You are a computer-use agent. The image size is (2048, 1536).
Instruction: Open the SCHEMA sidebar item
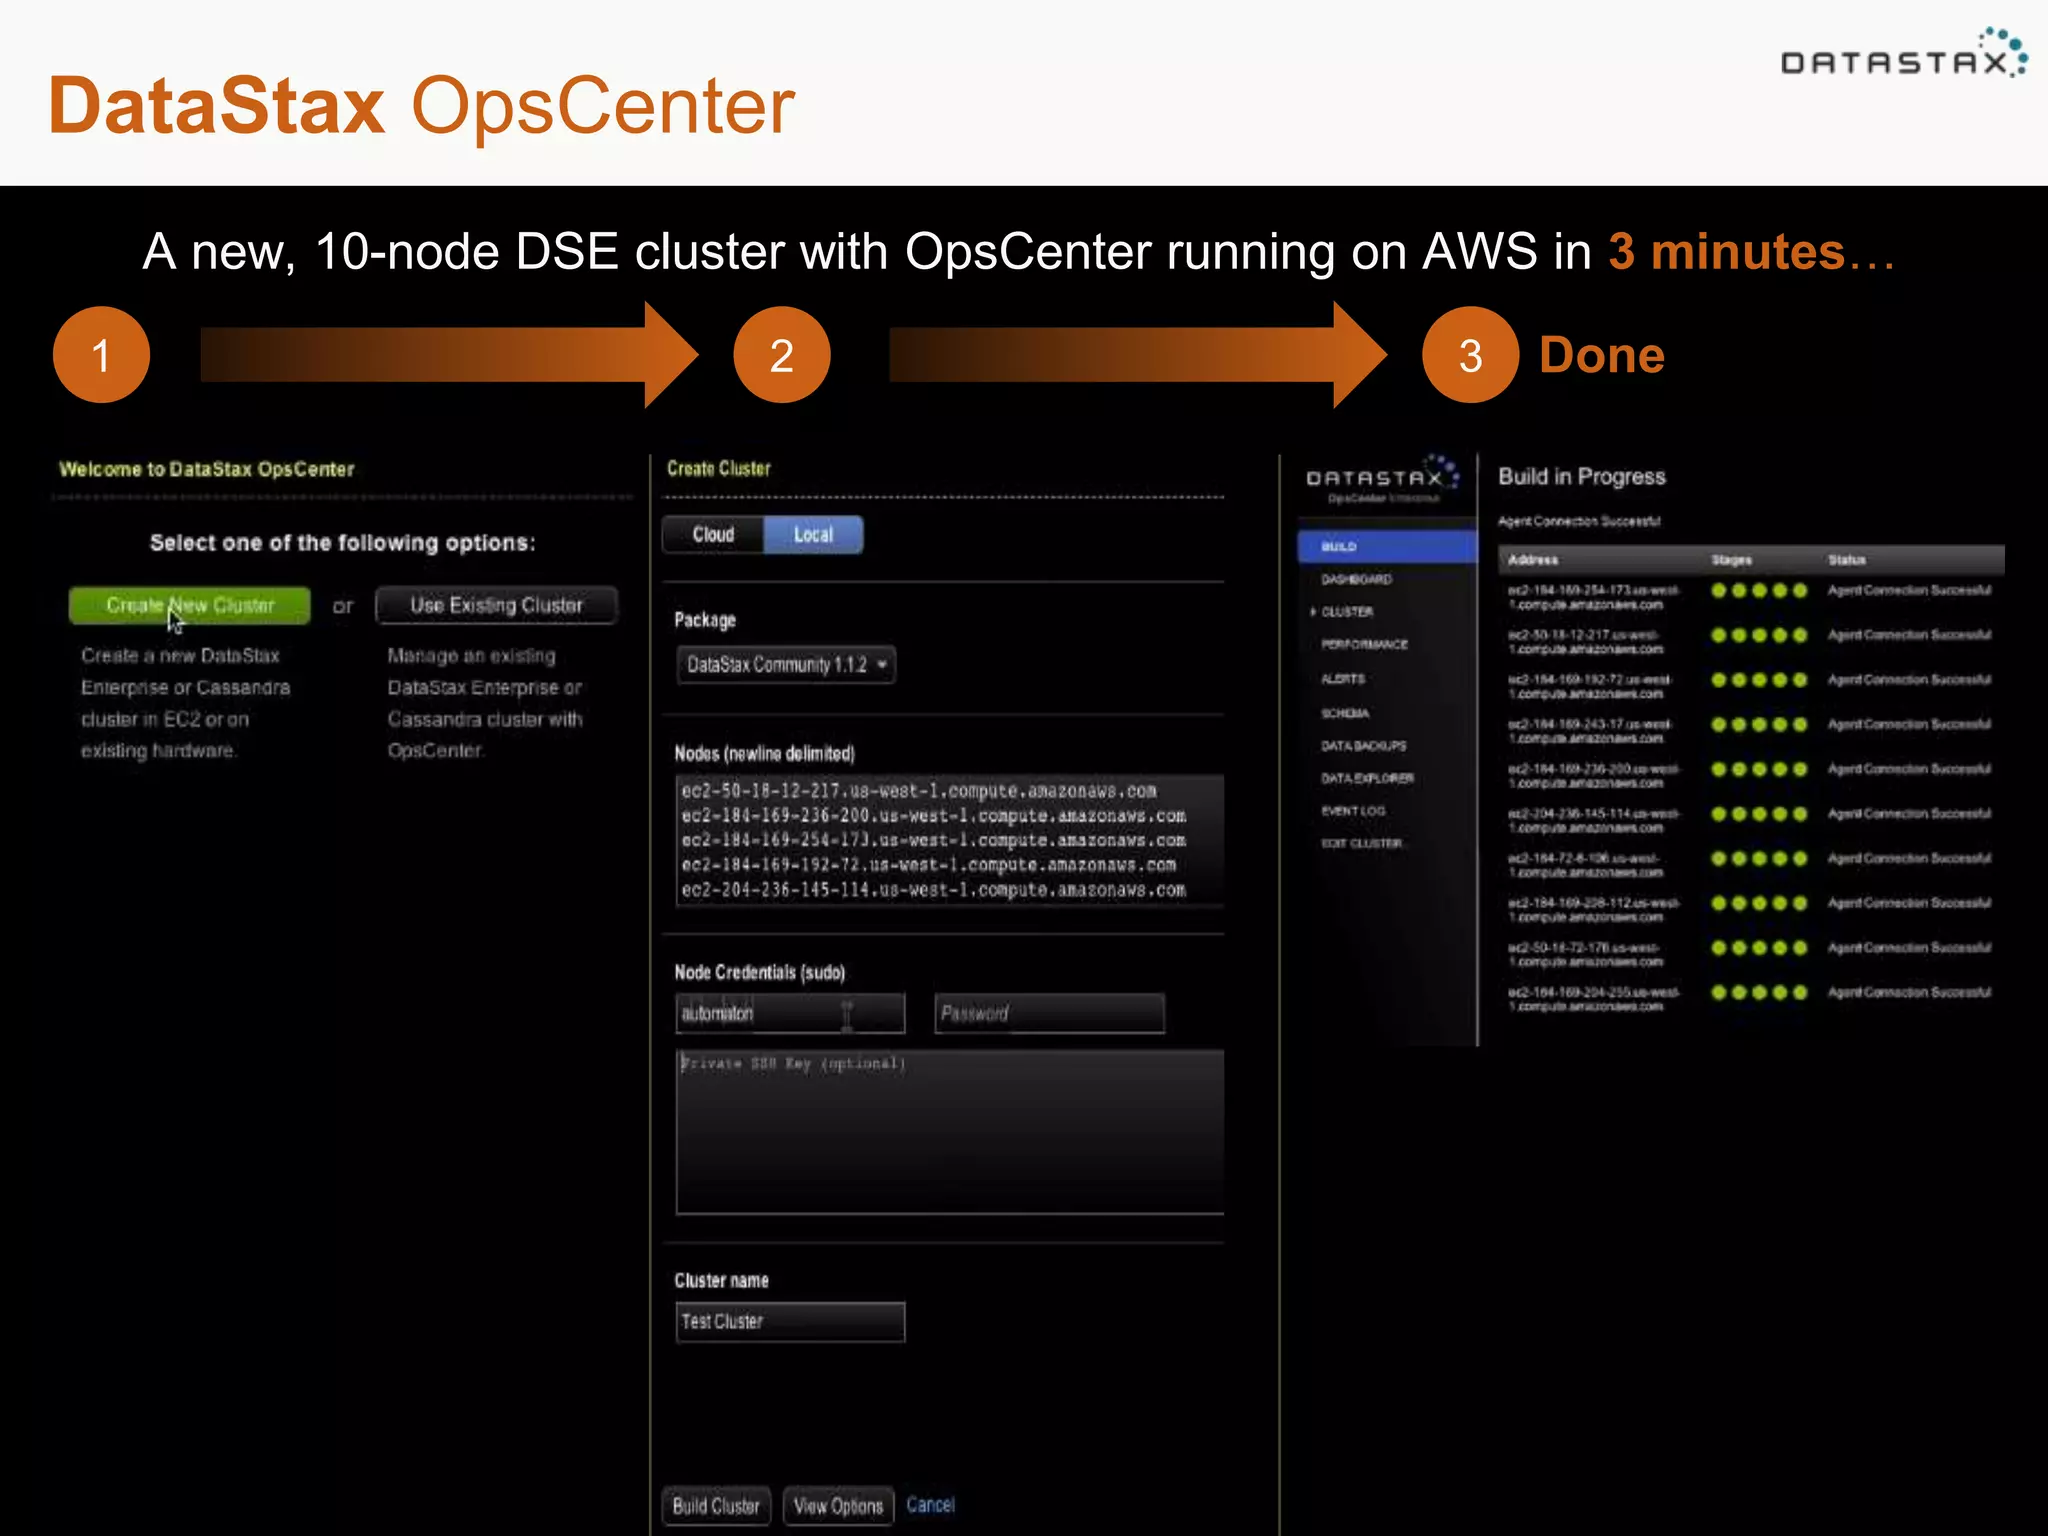tap(1345, 713)
